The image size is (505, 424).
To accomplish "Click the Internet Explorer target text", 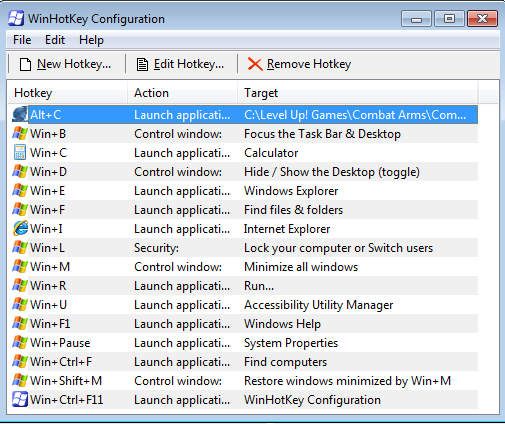I will coord(287,229).
